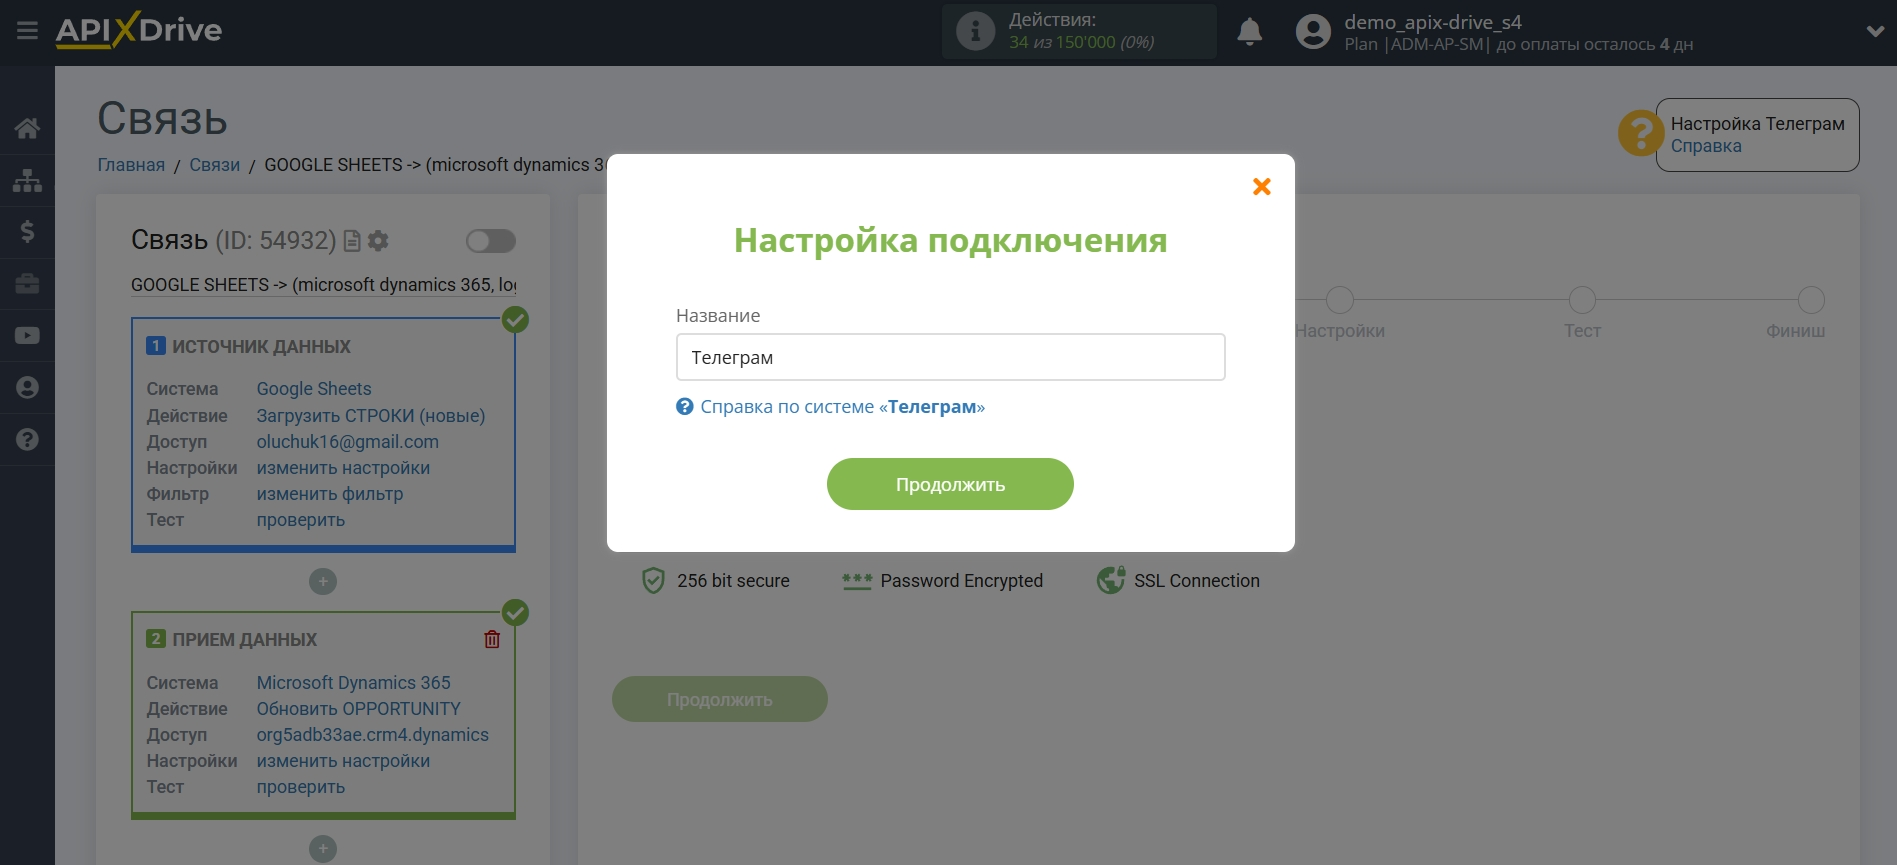Add block with plus below receiver

click(323, 849)
